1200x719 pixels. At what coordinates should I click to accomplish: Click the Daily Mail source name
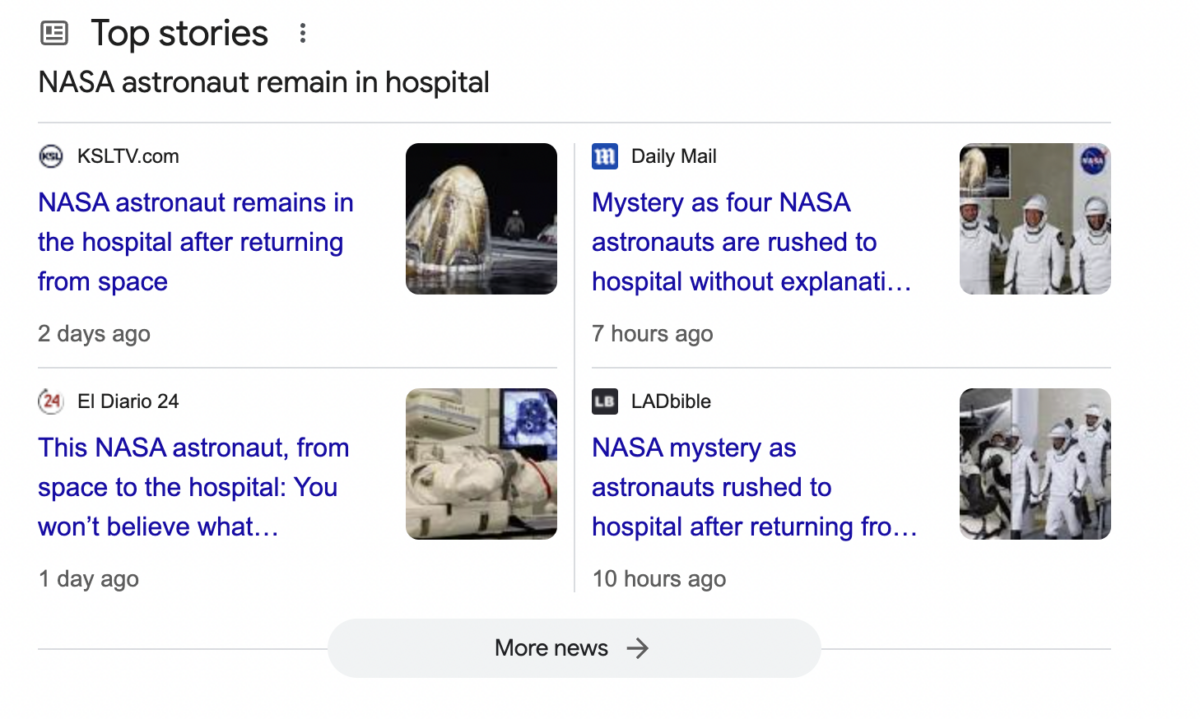pyautogui.click(x=674, y=156)
